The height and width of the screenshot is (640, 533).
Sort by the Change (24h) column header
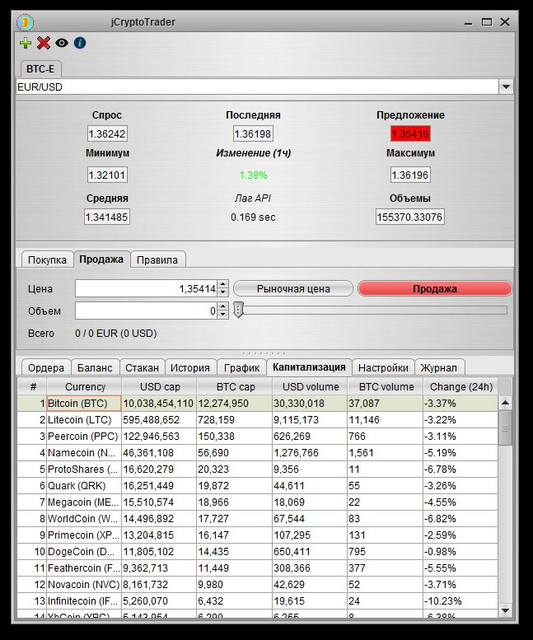click(461, 387)
